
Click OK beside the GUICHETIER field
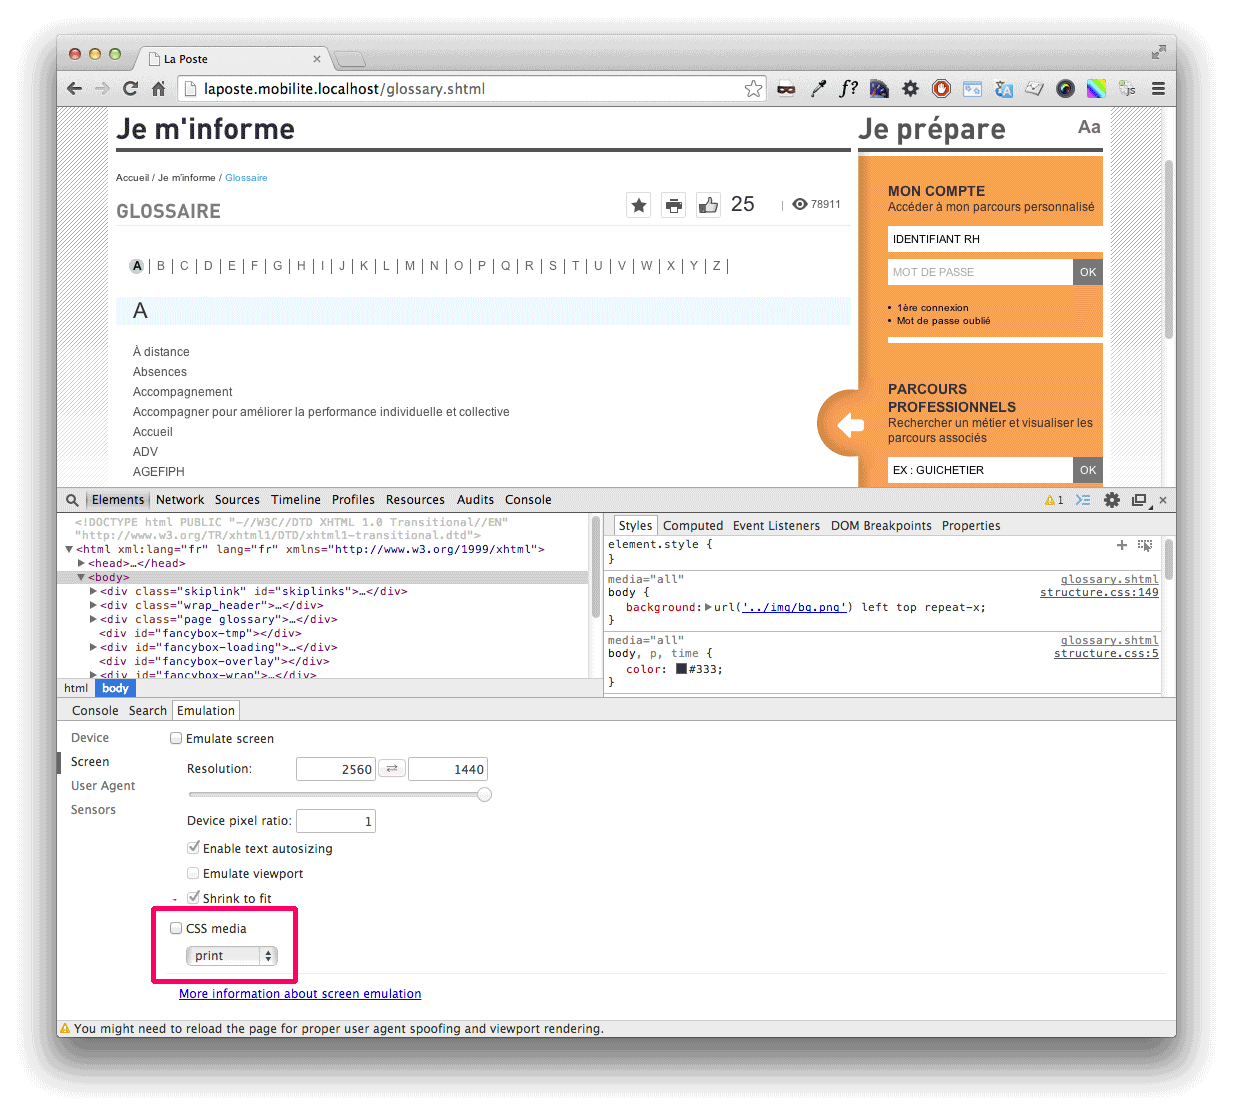coord(1088,470)
